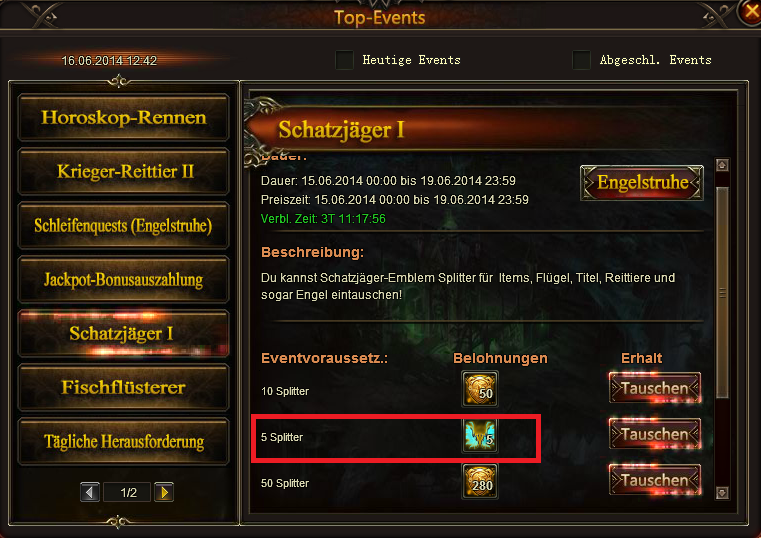Open the Jackpot-Bonusauszahlung event
761x538 pixels.
(x=123, y=279)
